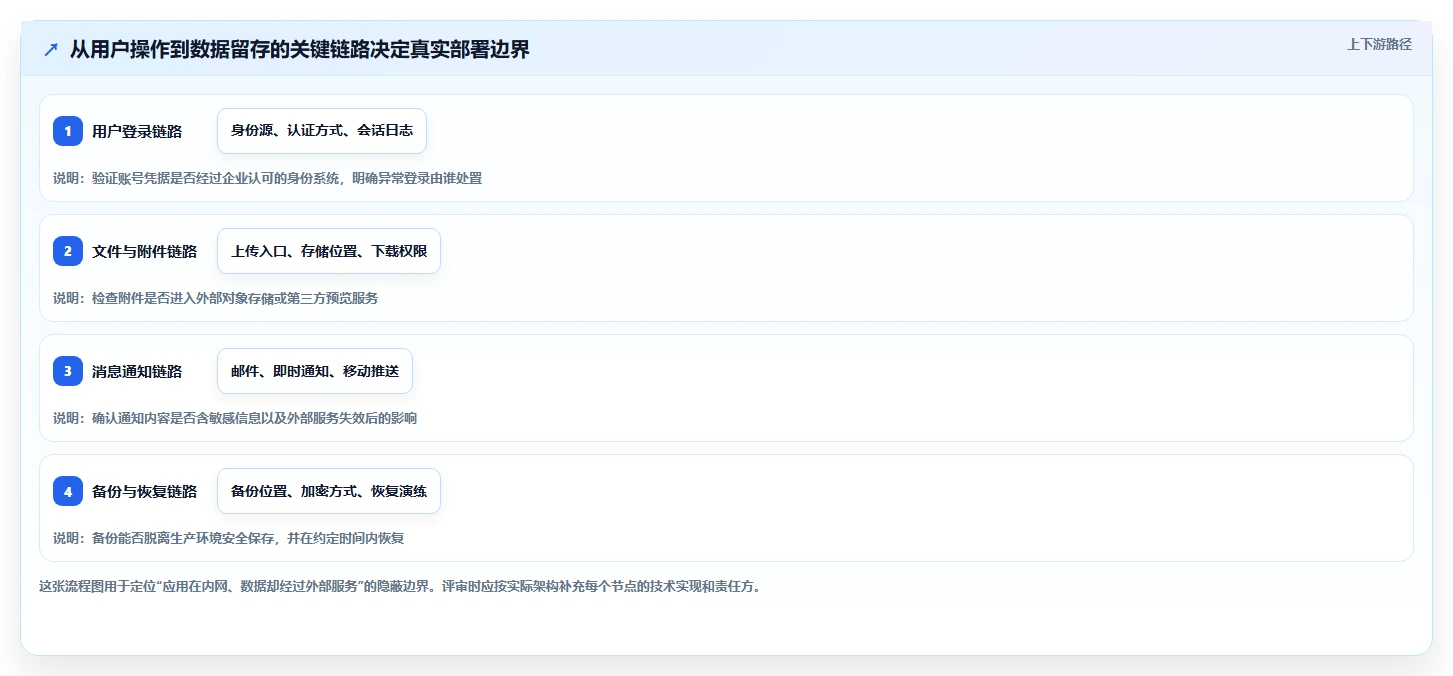Viewport: 1453px width, 676px height.
Task: Click the step 1 number badge
Action: point(68,131)
